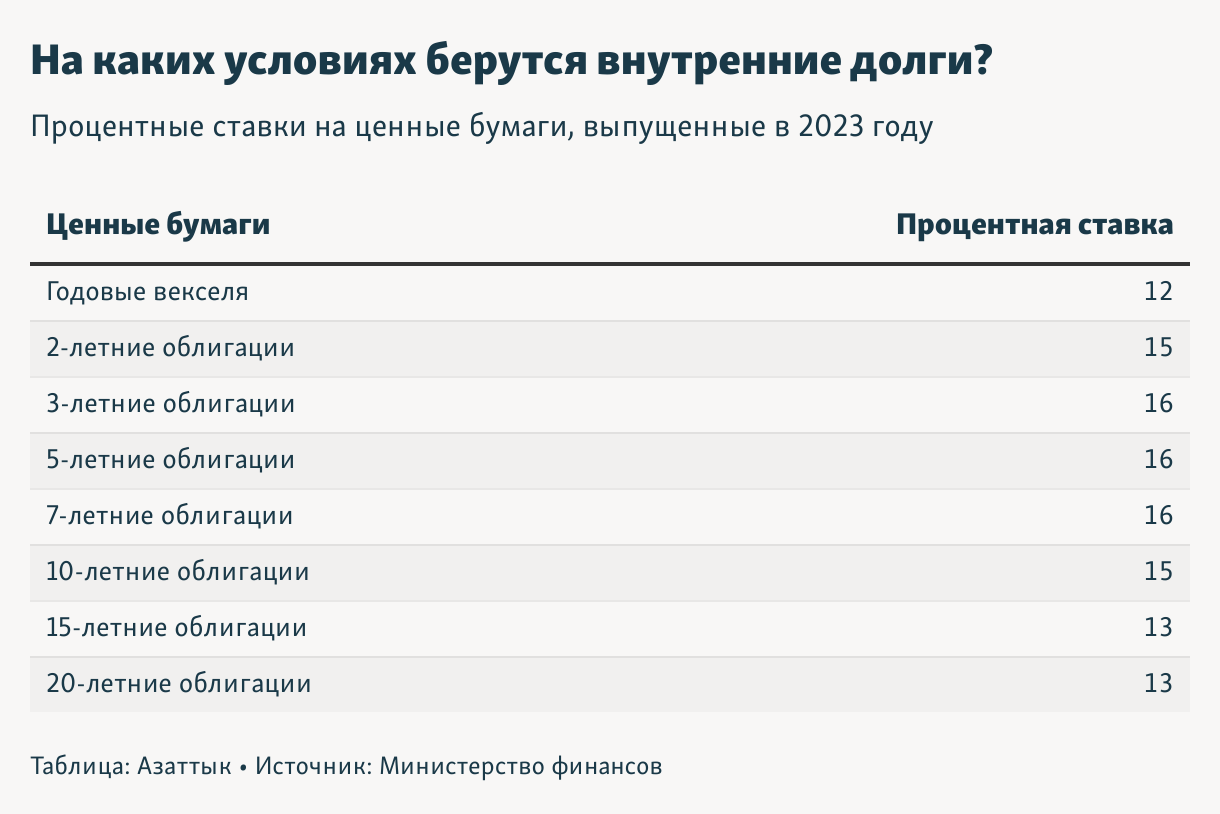Click rate value 13 for 20-летние облигации

pyautogui.click(x=1158, y=685)
